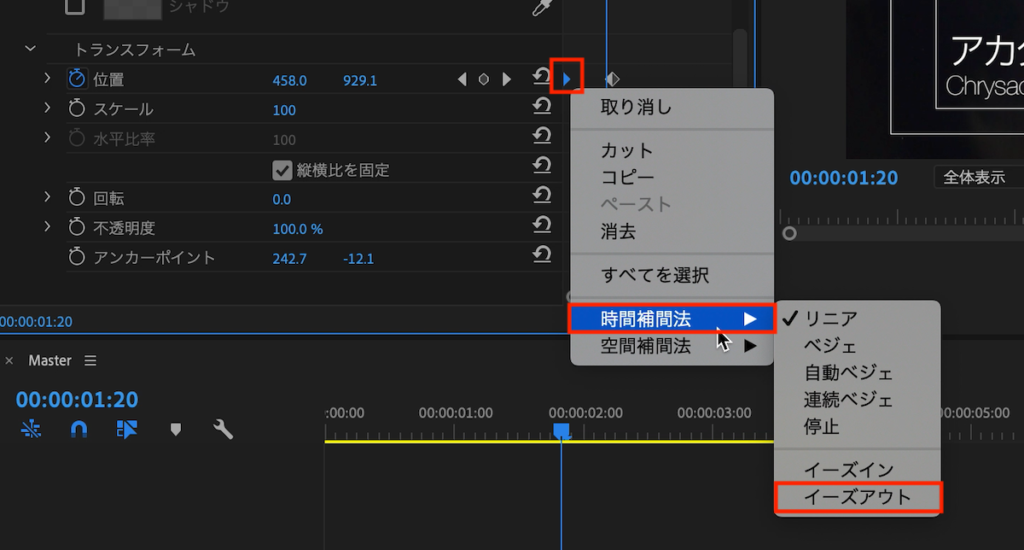The image size is (1024, 550).
Task: Reset the 縦横比を固定 row parameter
Action: click(541, 166)
